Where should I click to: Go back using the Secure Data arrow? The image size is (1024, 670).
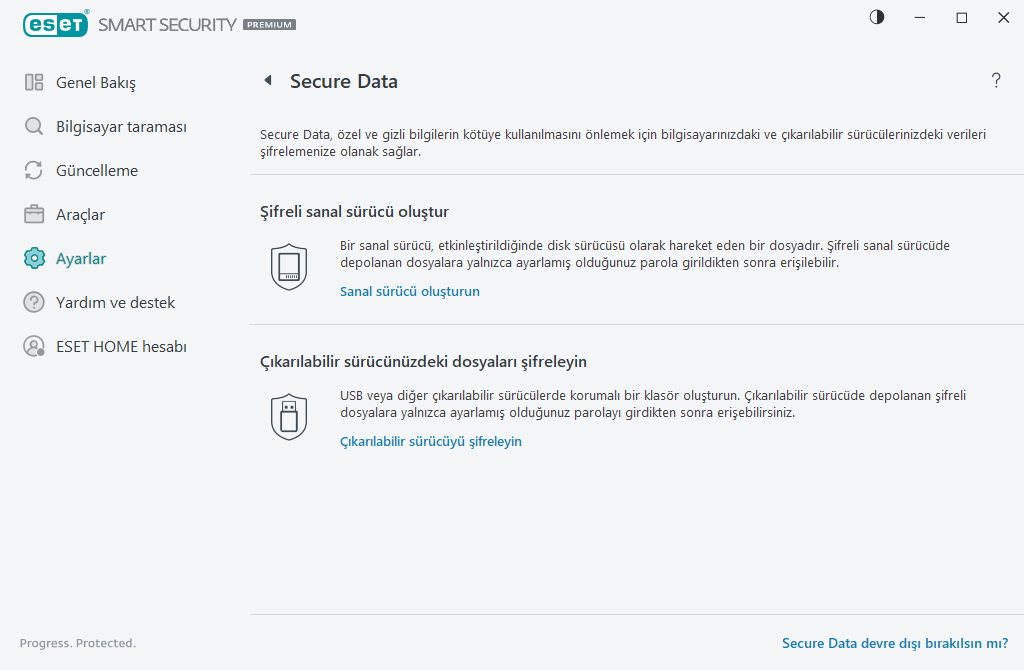[x=267, y=80]
